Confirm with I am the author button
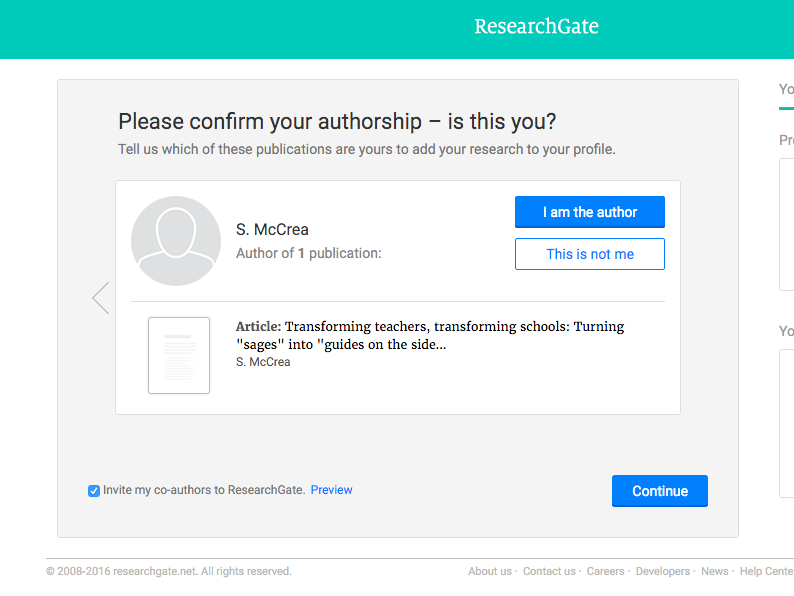 coord(589,212)
